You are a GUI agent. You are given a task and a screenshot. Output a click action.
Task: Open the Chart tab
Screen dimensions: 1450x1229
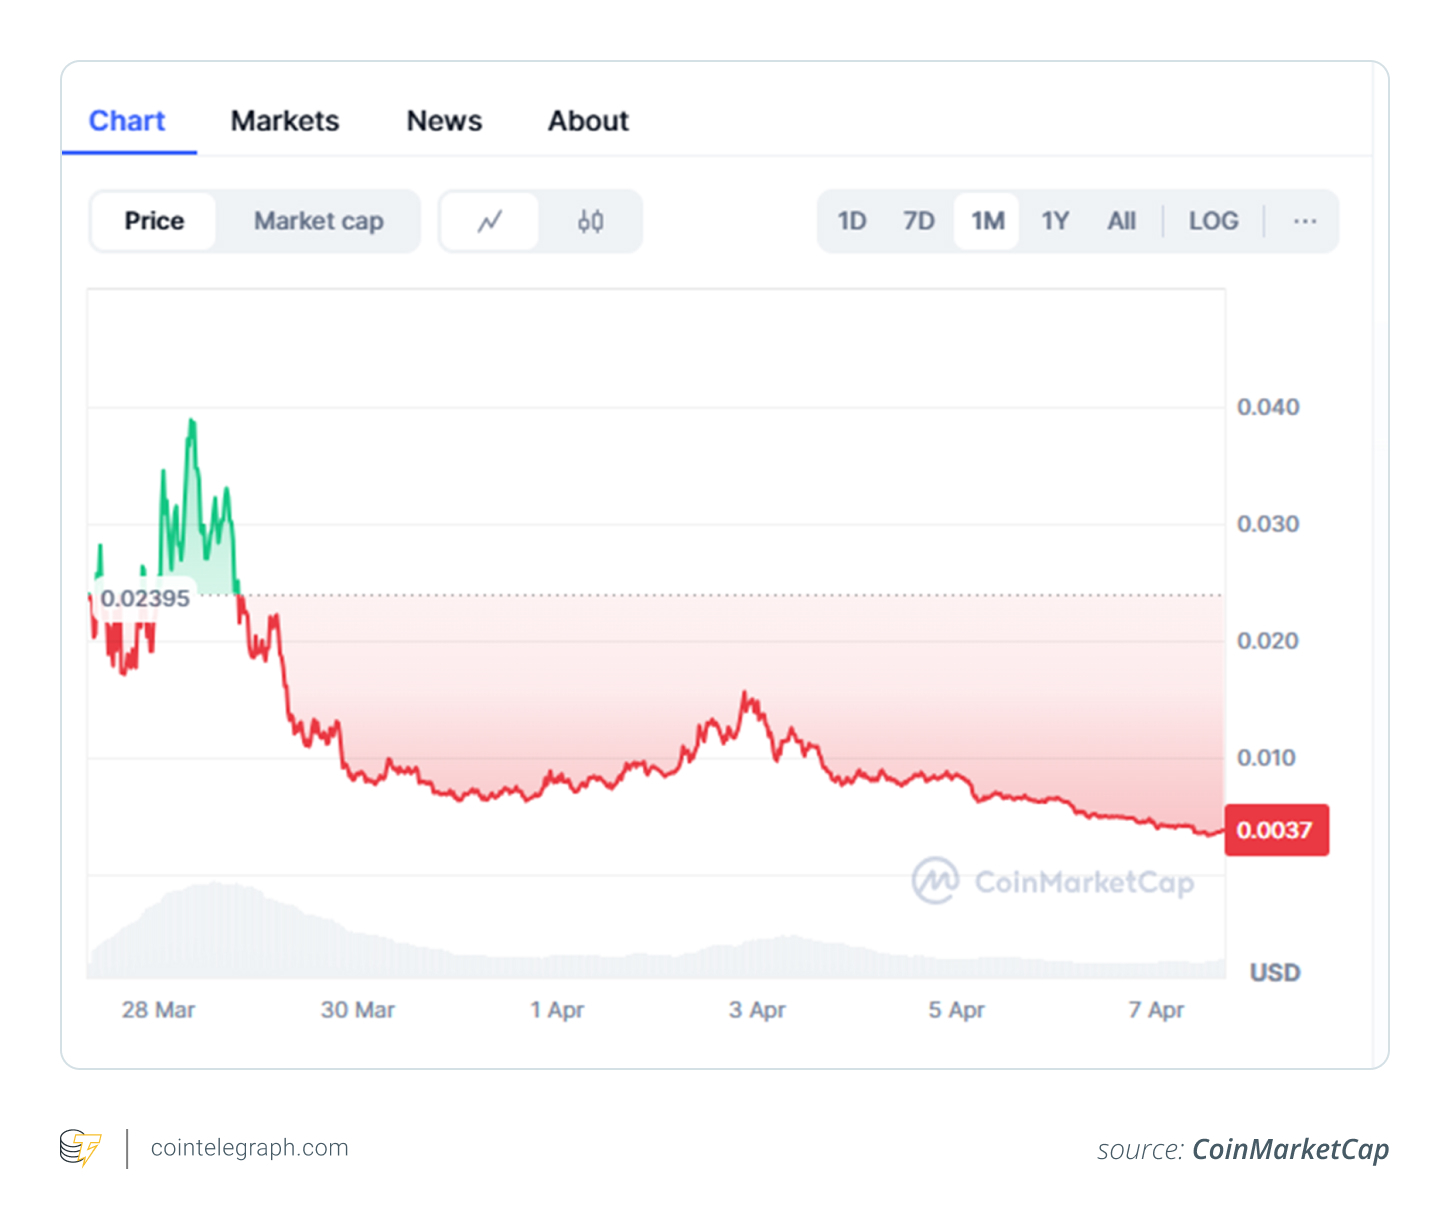[127, 121]
